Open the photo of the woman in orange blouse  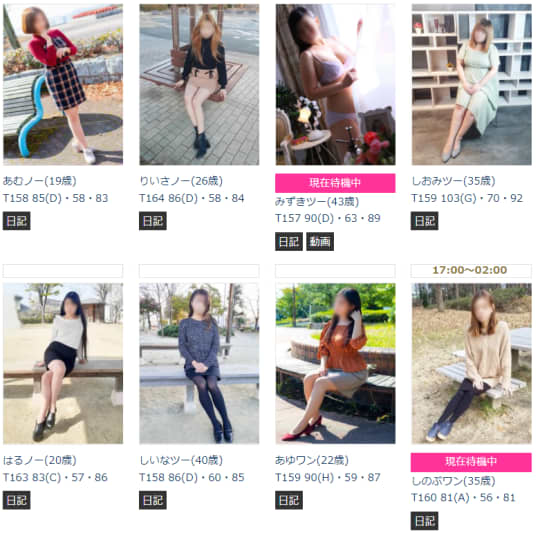coord(335,364)
